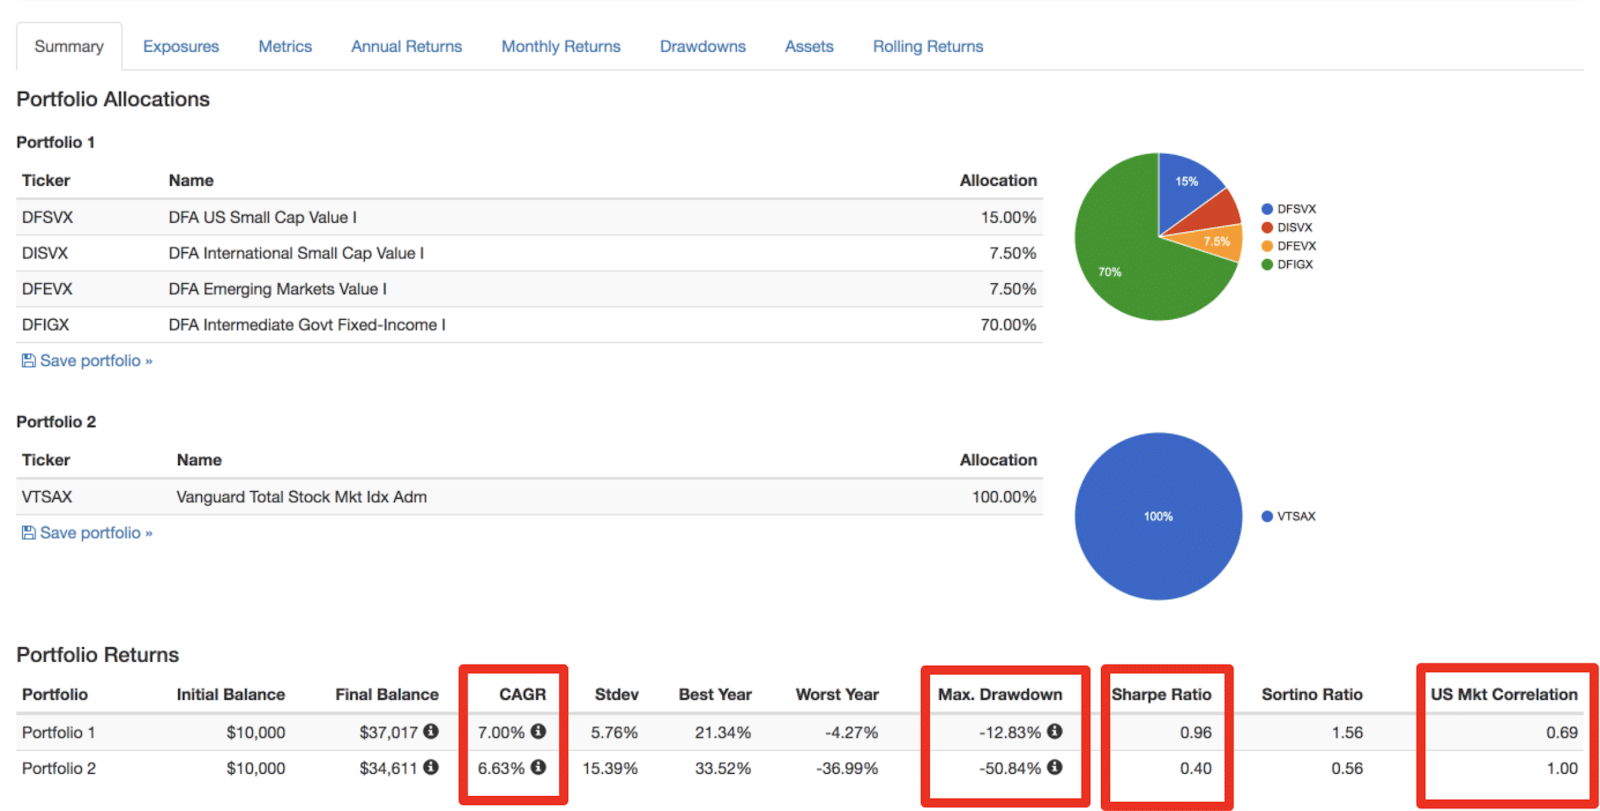The width and height of the screenshot is (1600, 811).
Task: Click the 21.34% best year value
Action: pos(723,732)
